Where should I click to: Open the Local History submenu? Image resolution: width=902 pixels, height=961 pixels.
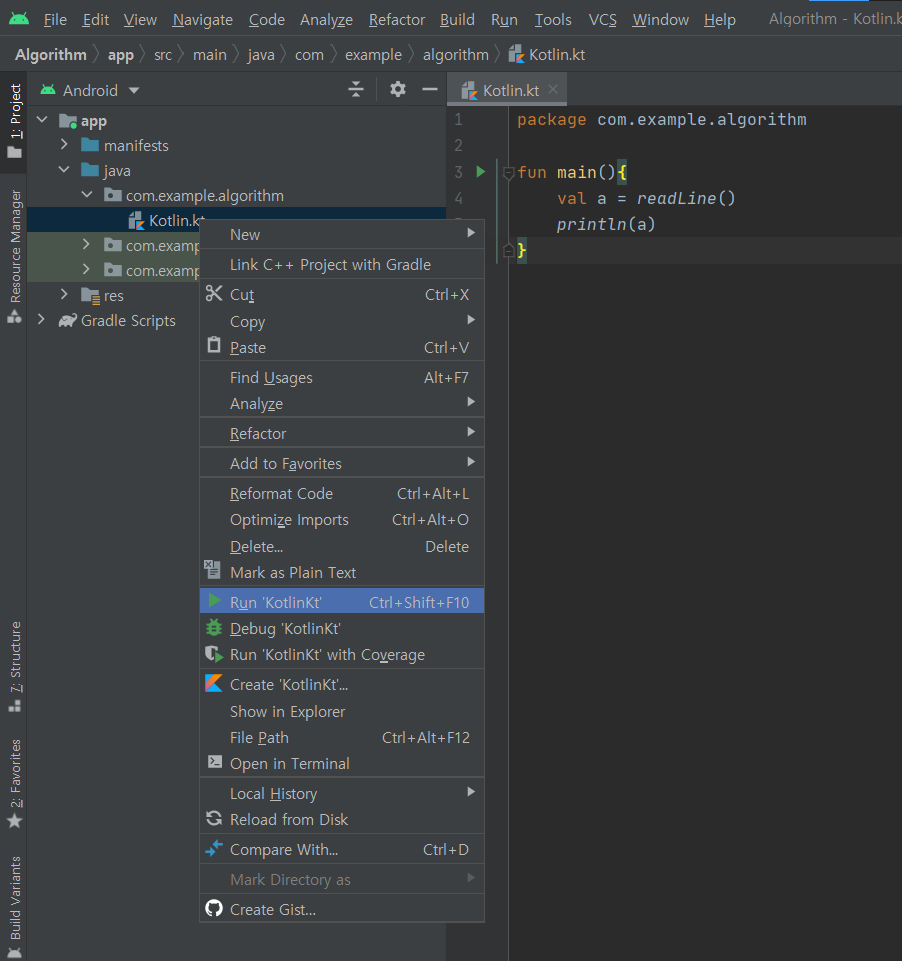click(342, 793)
